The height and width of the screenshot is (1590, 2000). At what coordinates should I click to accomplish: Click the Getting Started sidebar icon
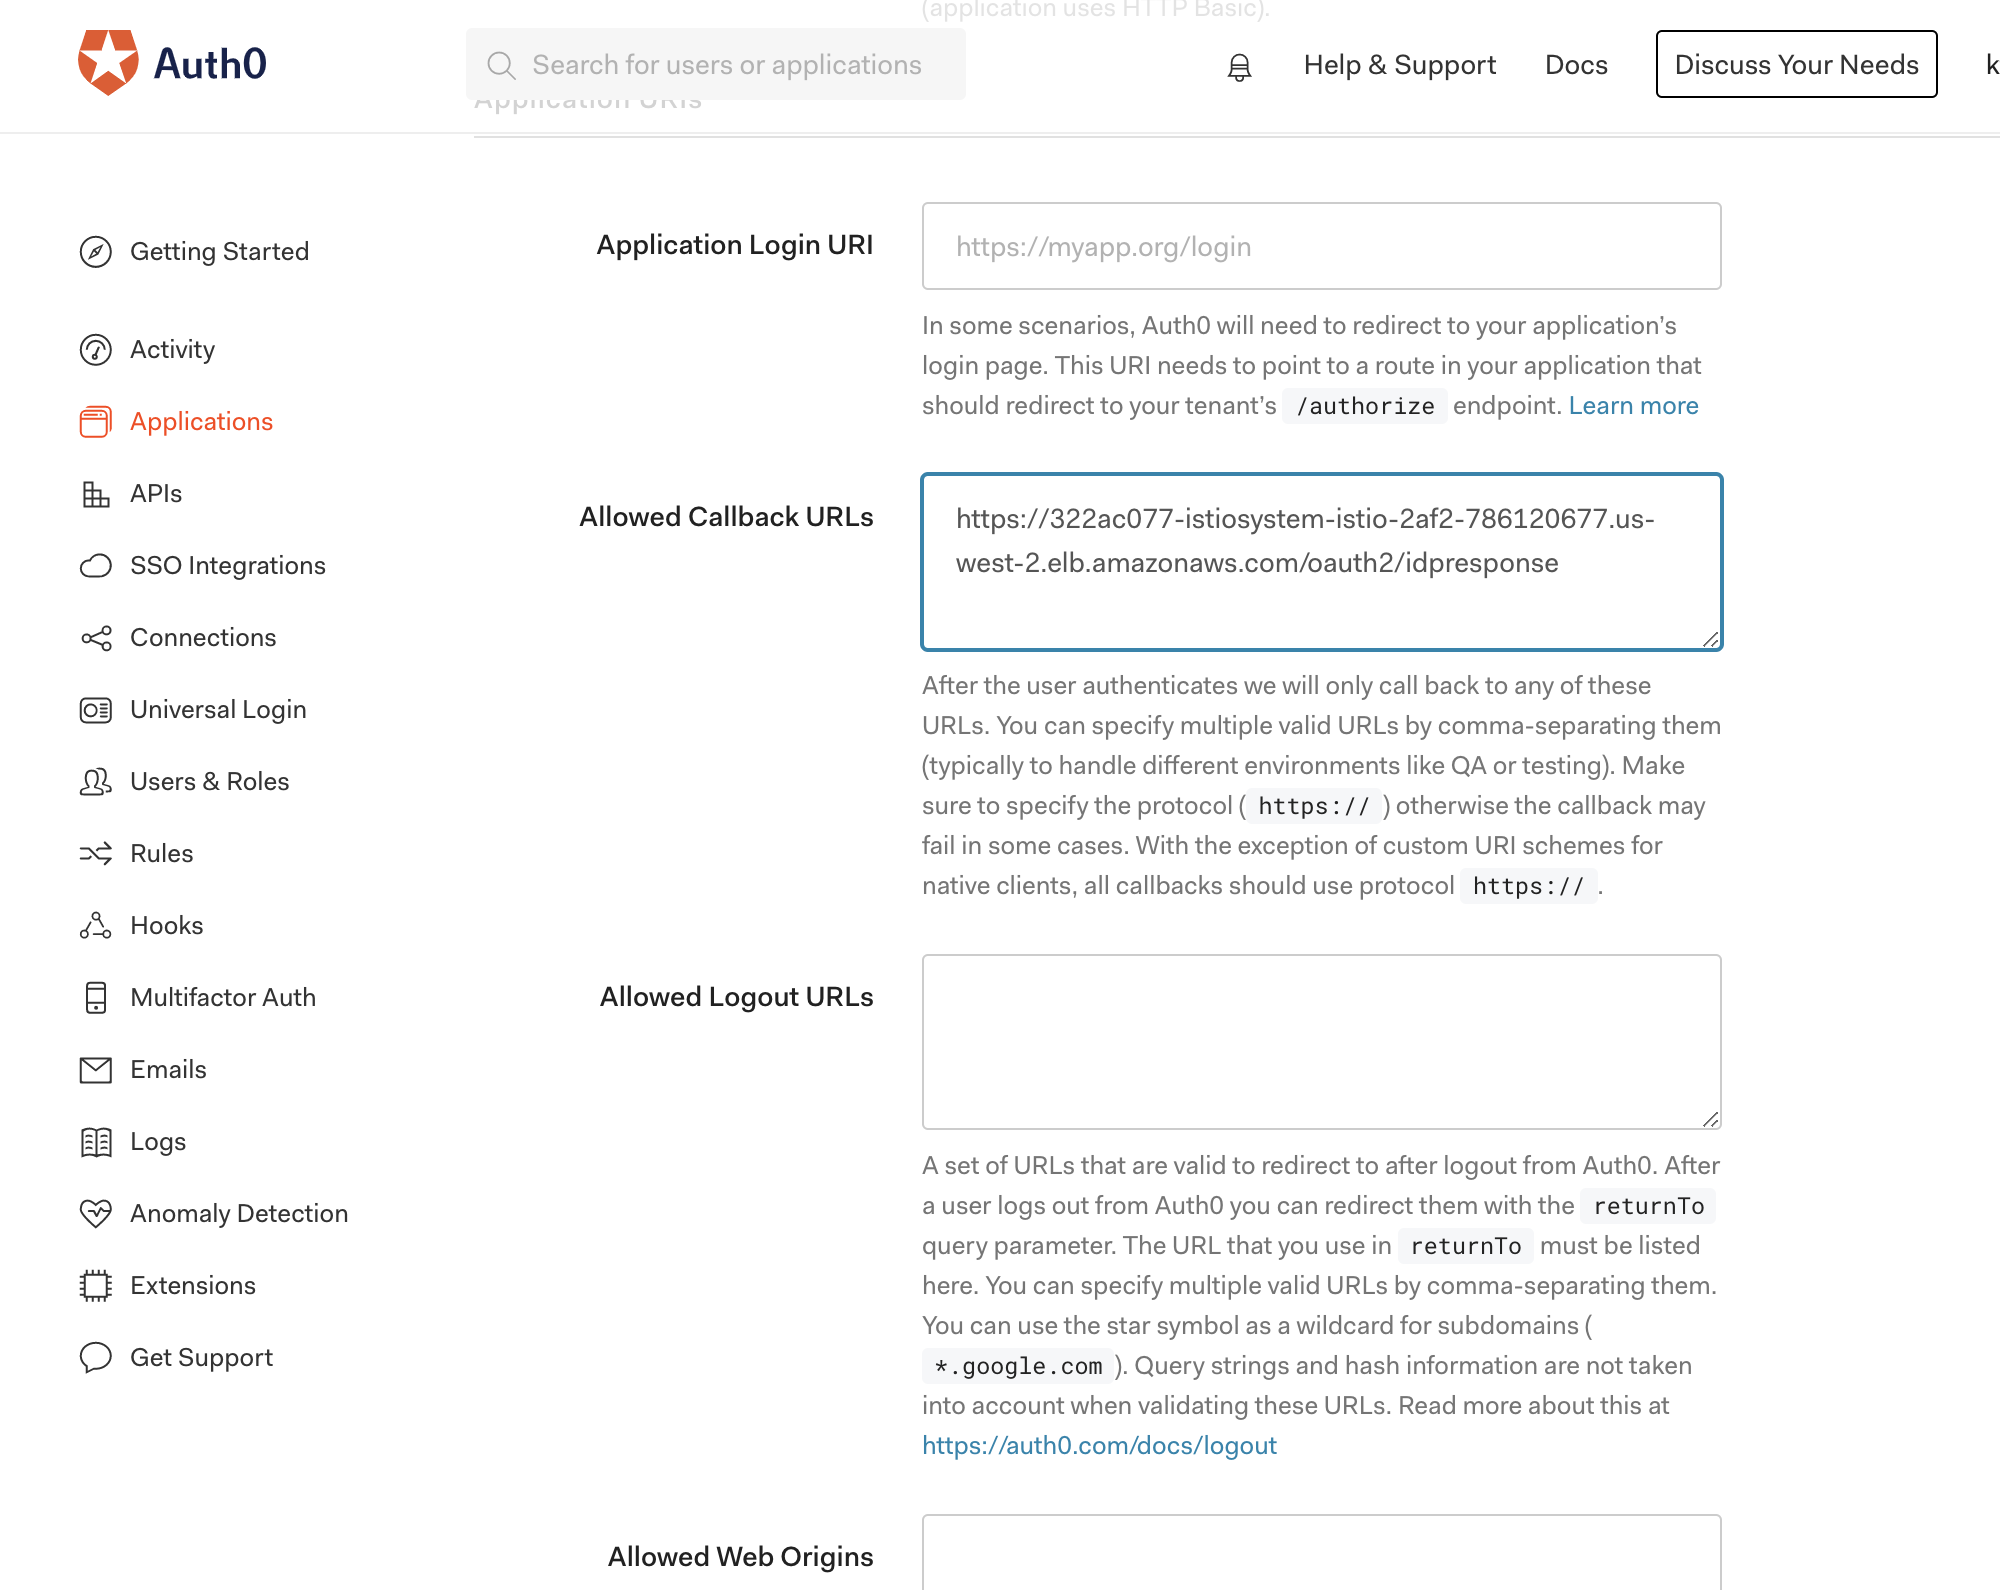click(x=94, y=252)
